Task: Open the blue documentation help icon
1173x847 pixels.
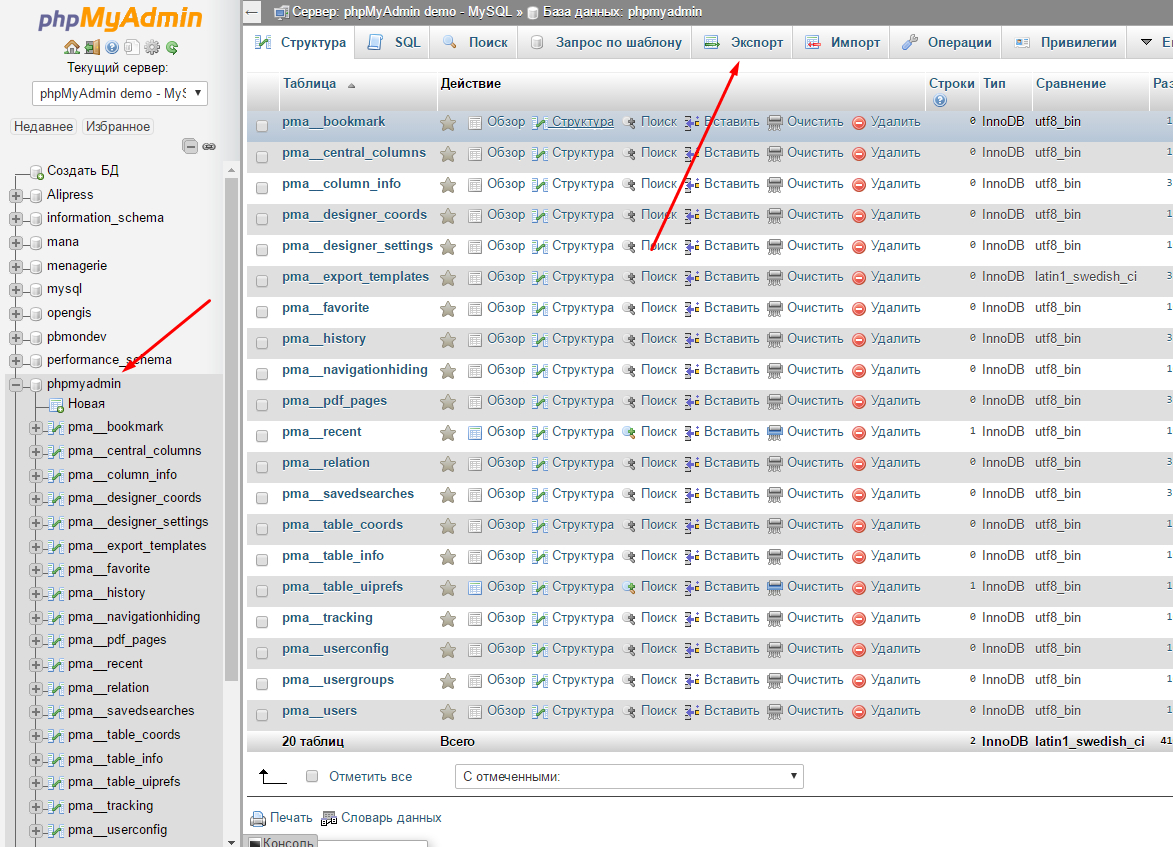Action: [x=112, y=47]
